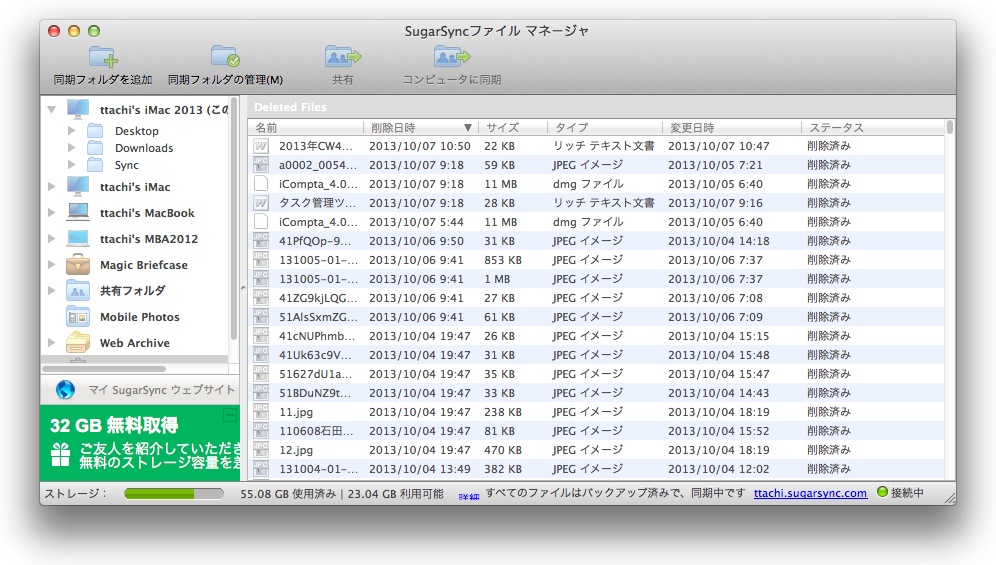Image resolution: width=996 pixels, height=565 pixels.
Task: Sort by the 変更日時 column header
Action: coord(732,127)
